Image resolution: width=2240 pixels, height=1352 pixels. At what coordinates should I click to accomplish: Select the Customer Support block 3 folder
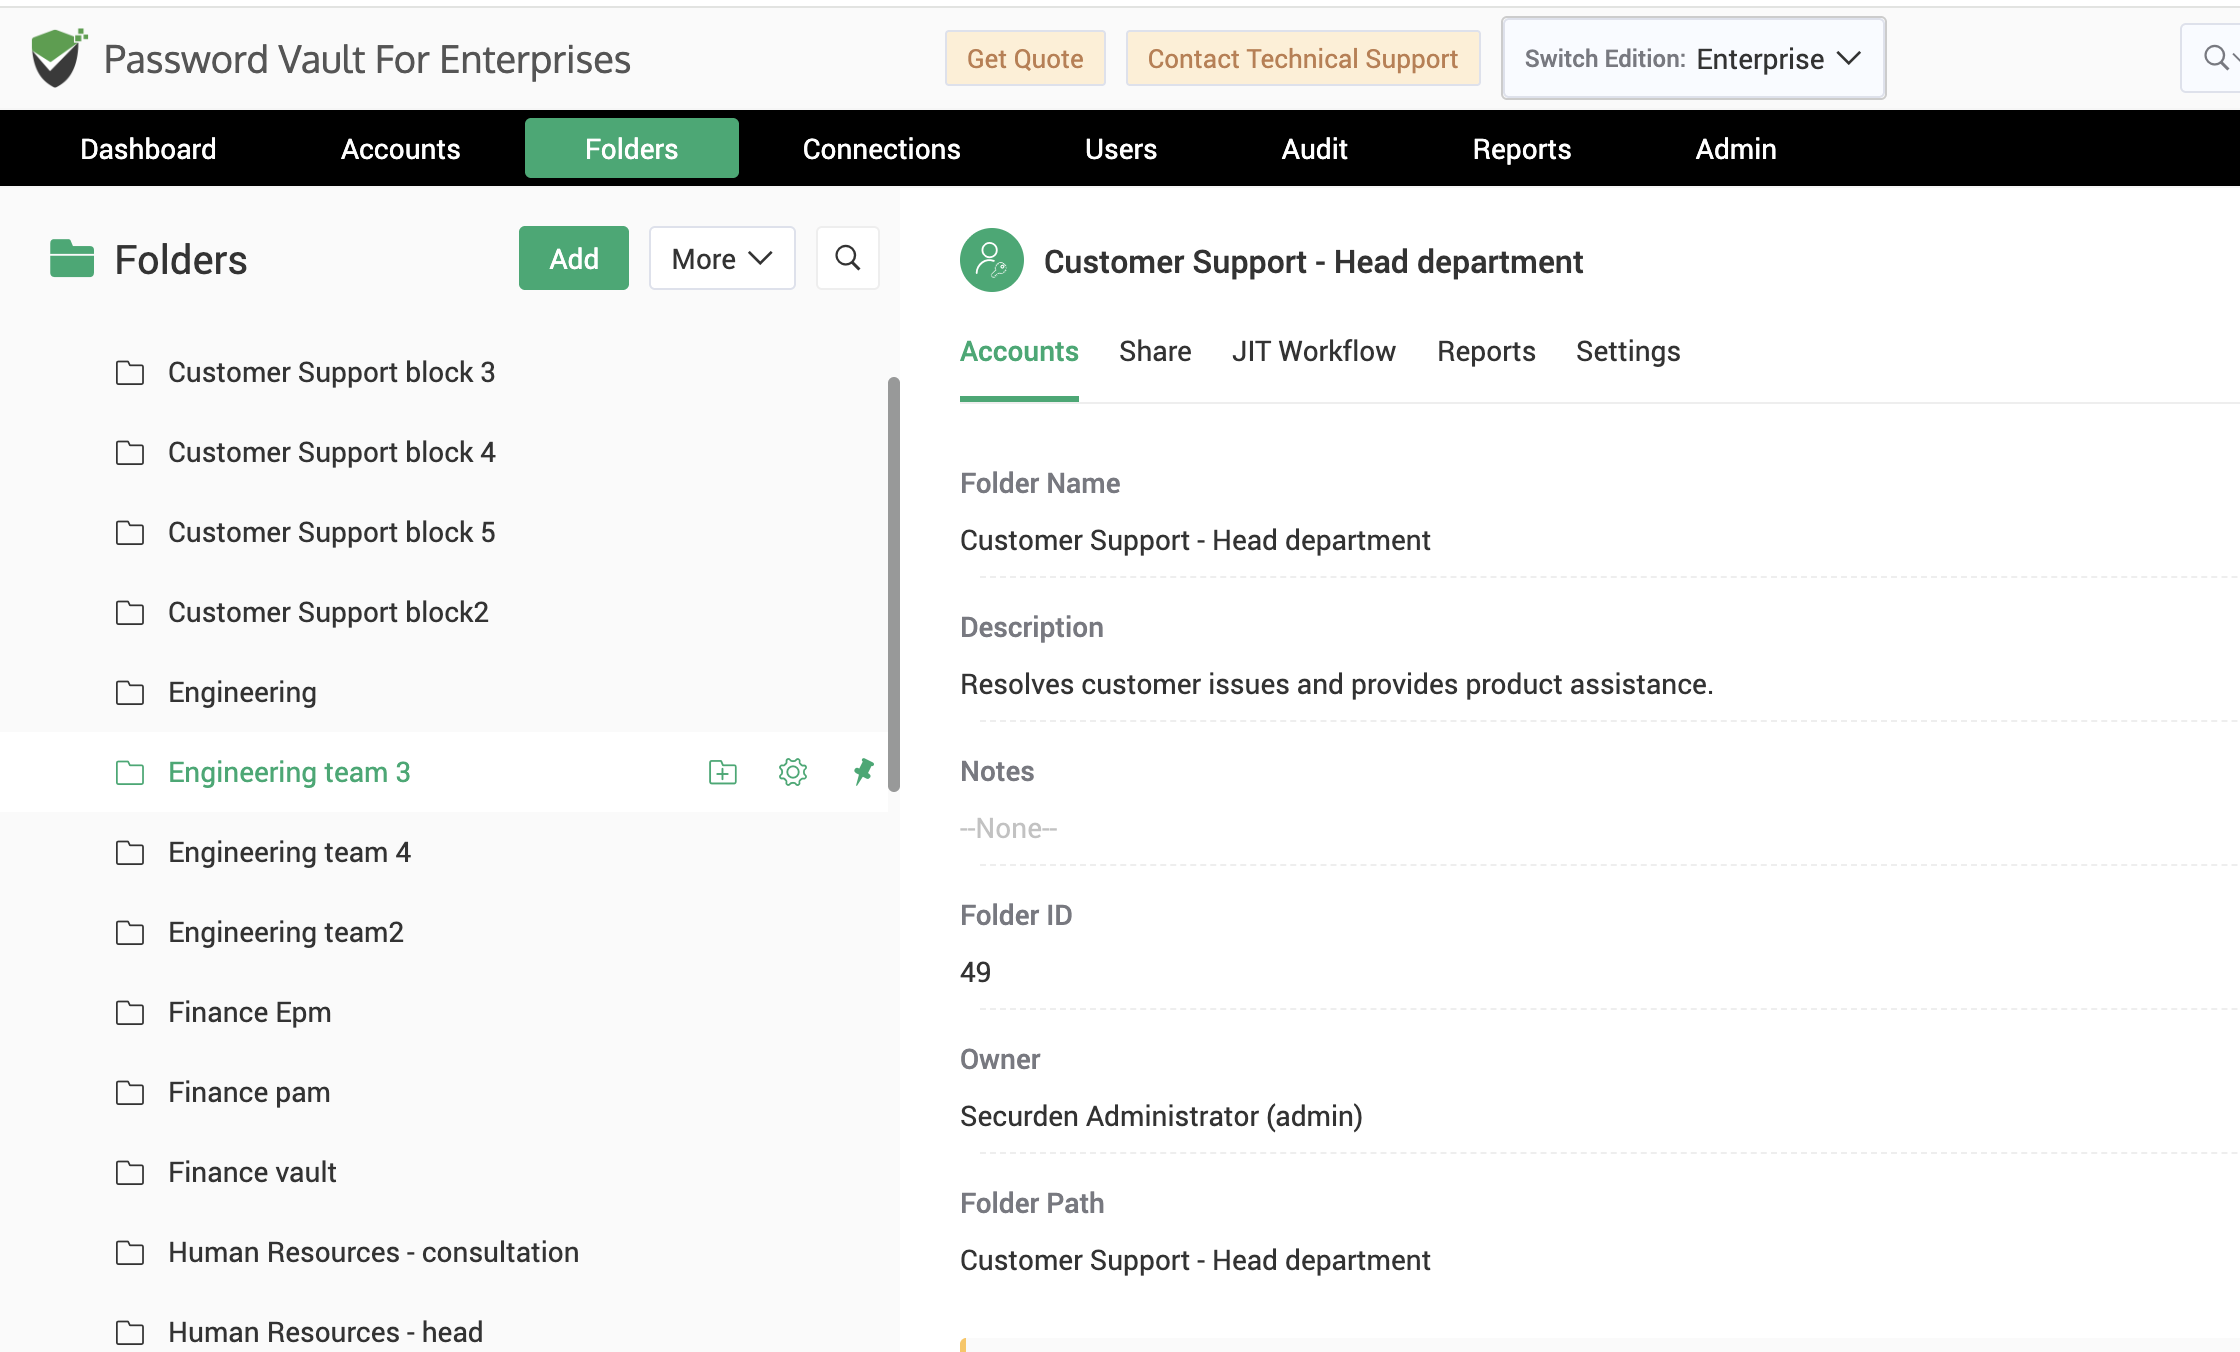pyautogui.click(x=332, y=372)
